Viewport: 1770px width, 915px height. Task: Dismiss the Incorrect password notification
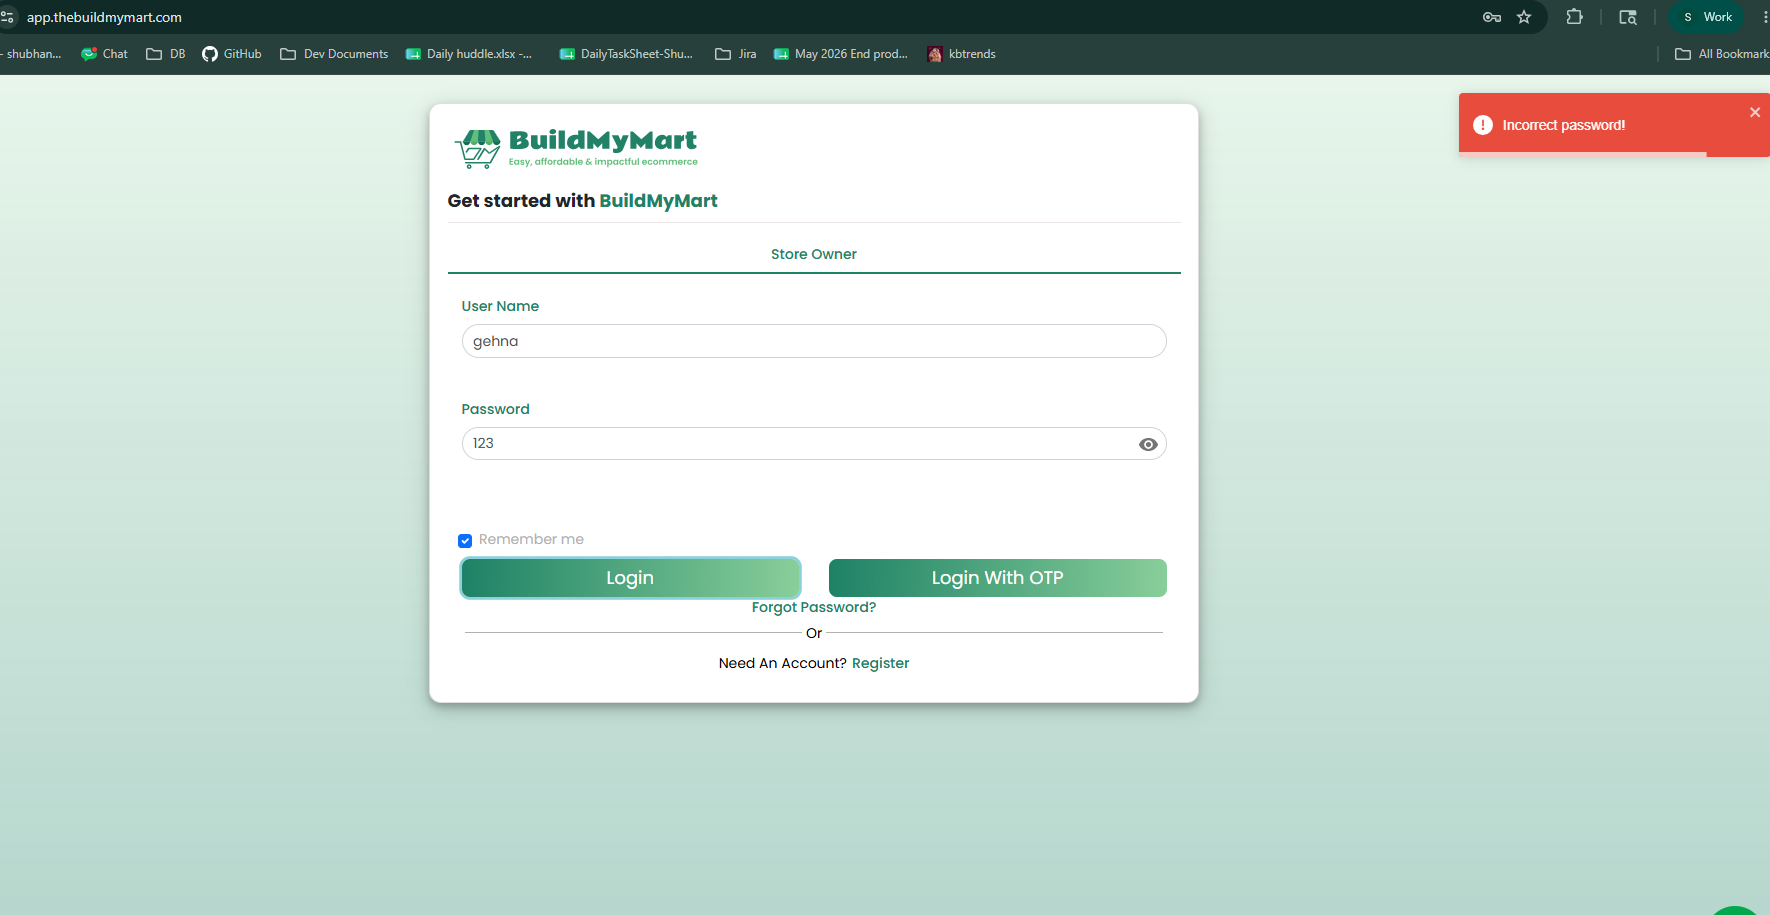tap(1755, 112)
